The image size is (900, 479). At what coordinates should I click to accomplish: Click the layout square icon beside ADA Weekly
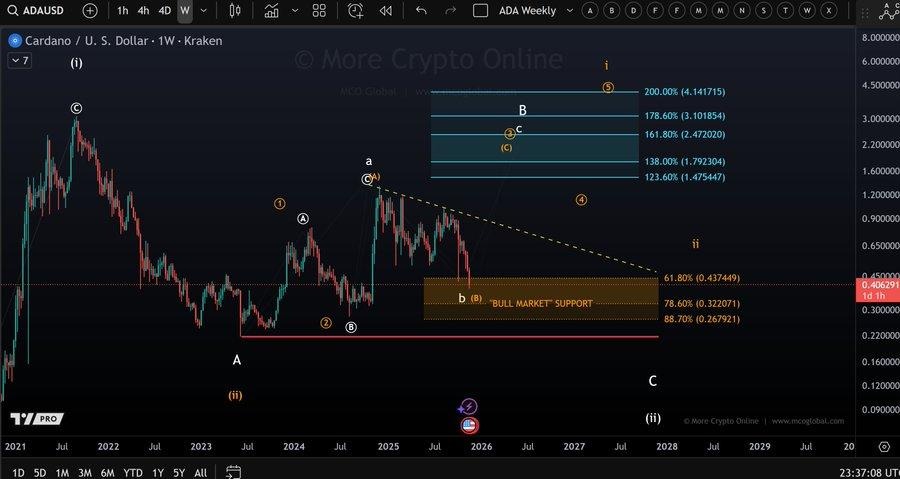tap(480, 10)
